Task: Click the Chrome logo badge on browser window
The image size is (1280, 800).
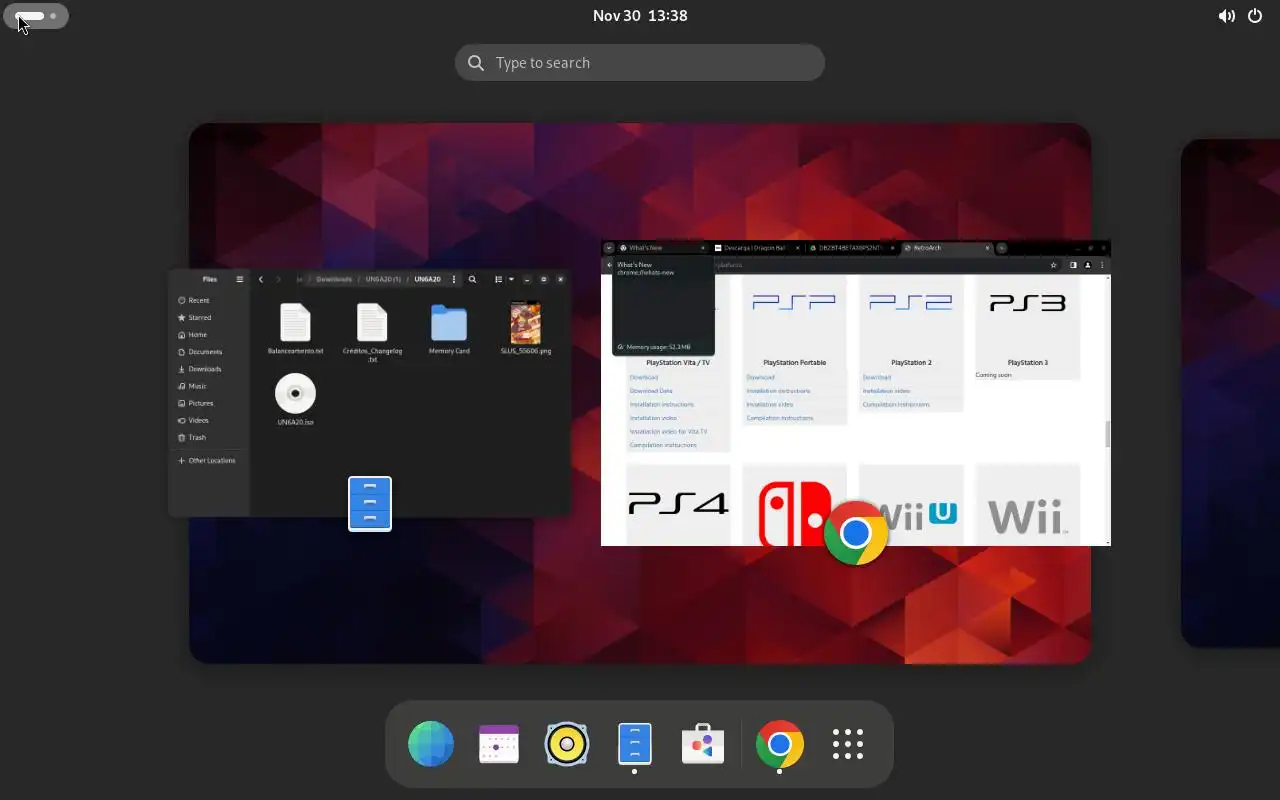Action: coord(855,534)
